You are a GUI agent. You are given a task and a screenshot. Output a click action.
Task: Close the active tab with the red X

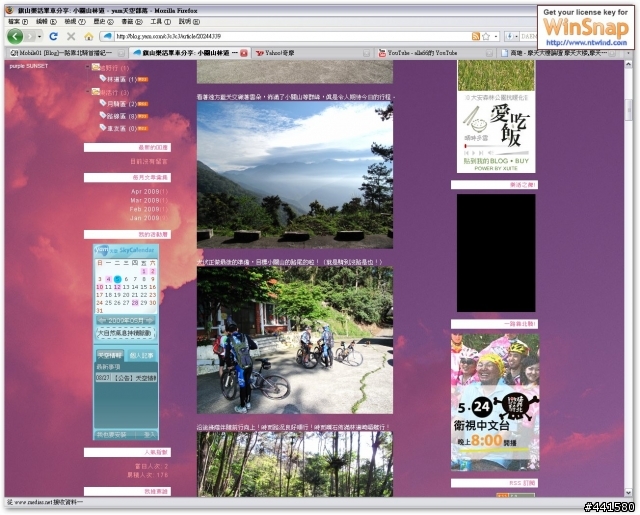click(244, 53)
